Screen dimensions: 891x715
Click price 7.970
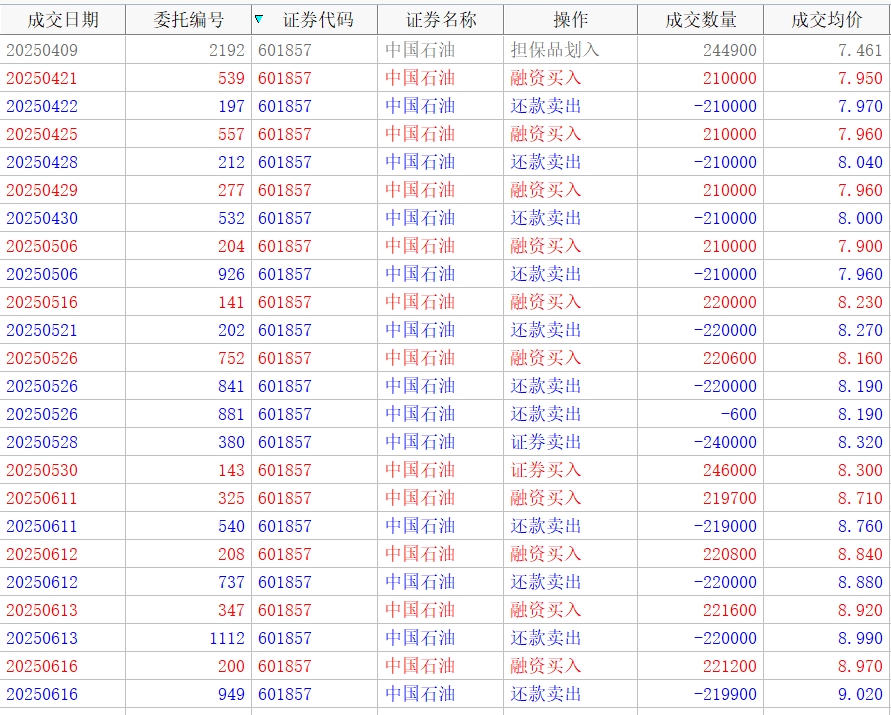[x=860, y=106]
